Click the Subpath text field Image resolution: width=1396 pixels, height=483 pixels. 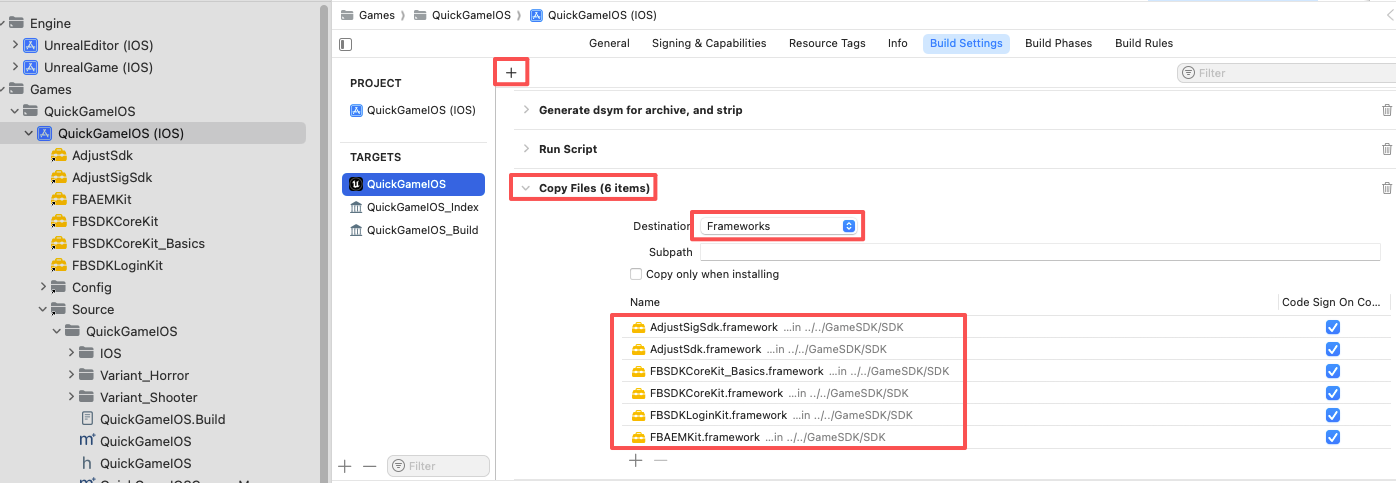(1040, 252)
